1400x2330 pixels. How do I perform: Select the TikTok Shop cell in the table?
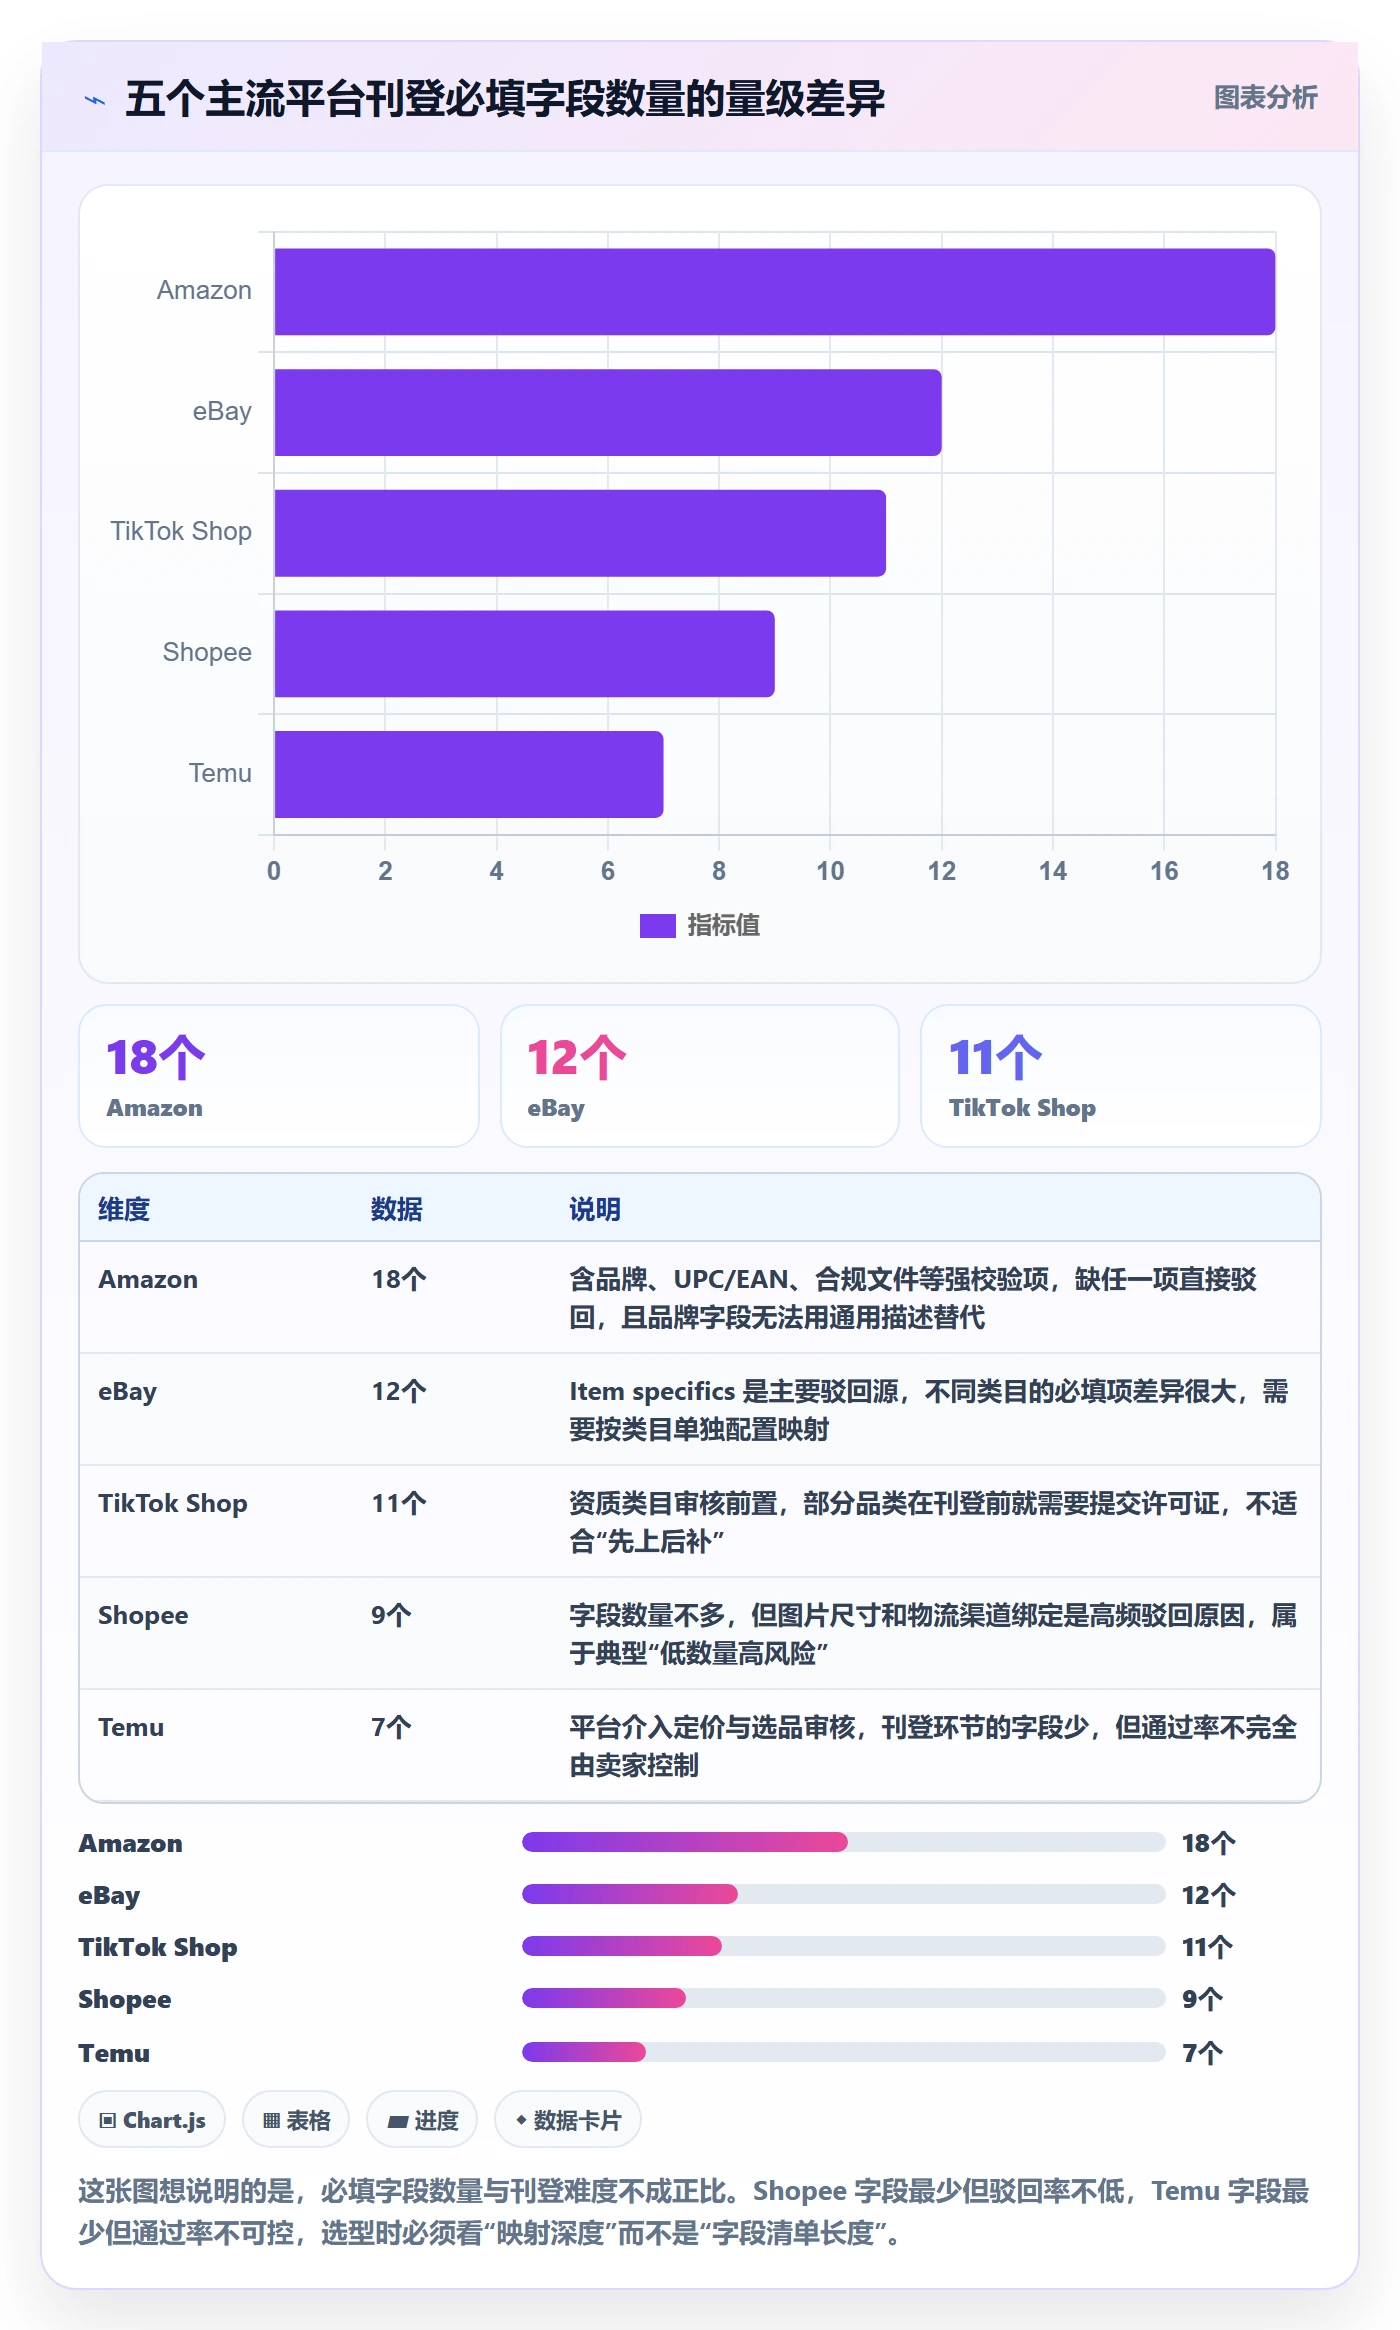pyautogui.click(x=173, y=1504)
